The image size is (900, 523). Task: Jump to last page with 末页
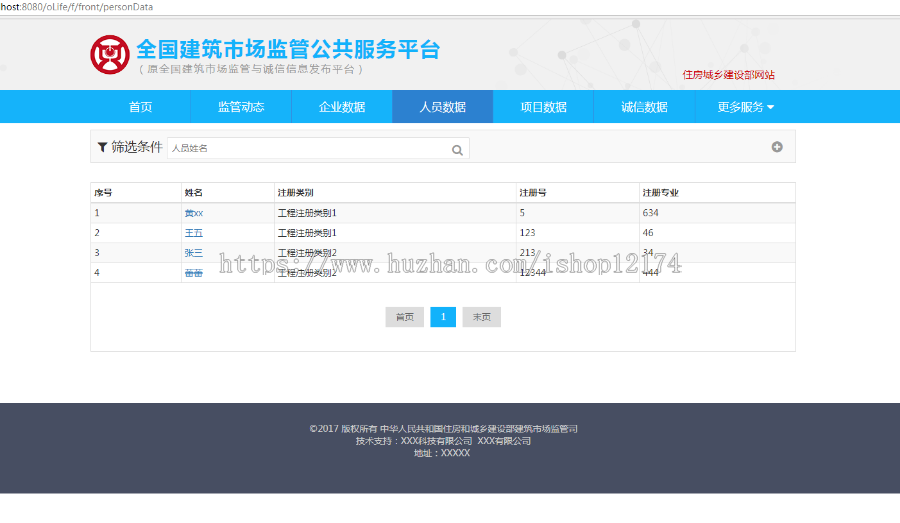coord(482,317)
